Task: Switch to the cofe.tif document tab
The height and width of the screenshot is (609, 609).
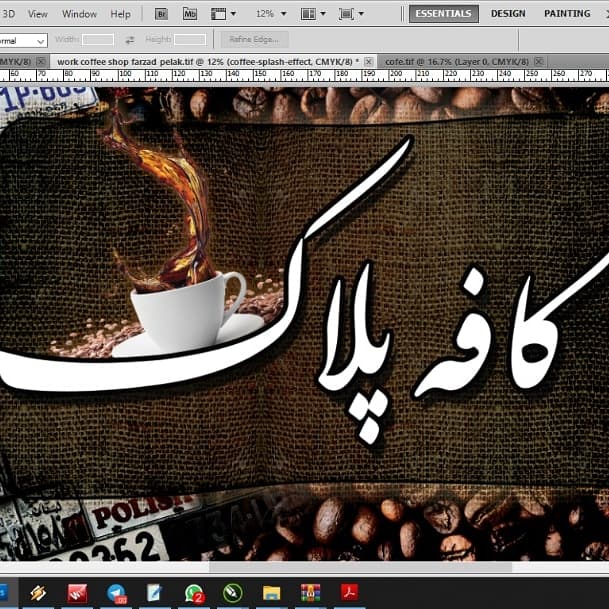Action: tap(457, 62)
